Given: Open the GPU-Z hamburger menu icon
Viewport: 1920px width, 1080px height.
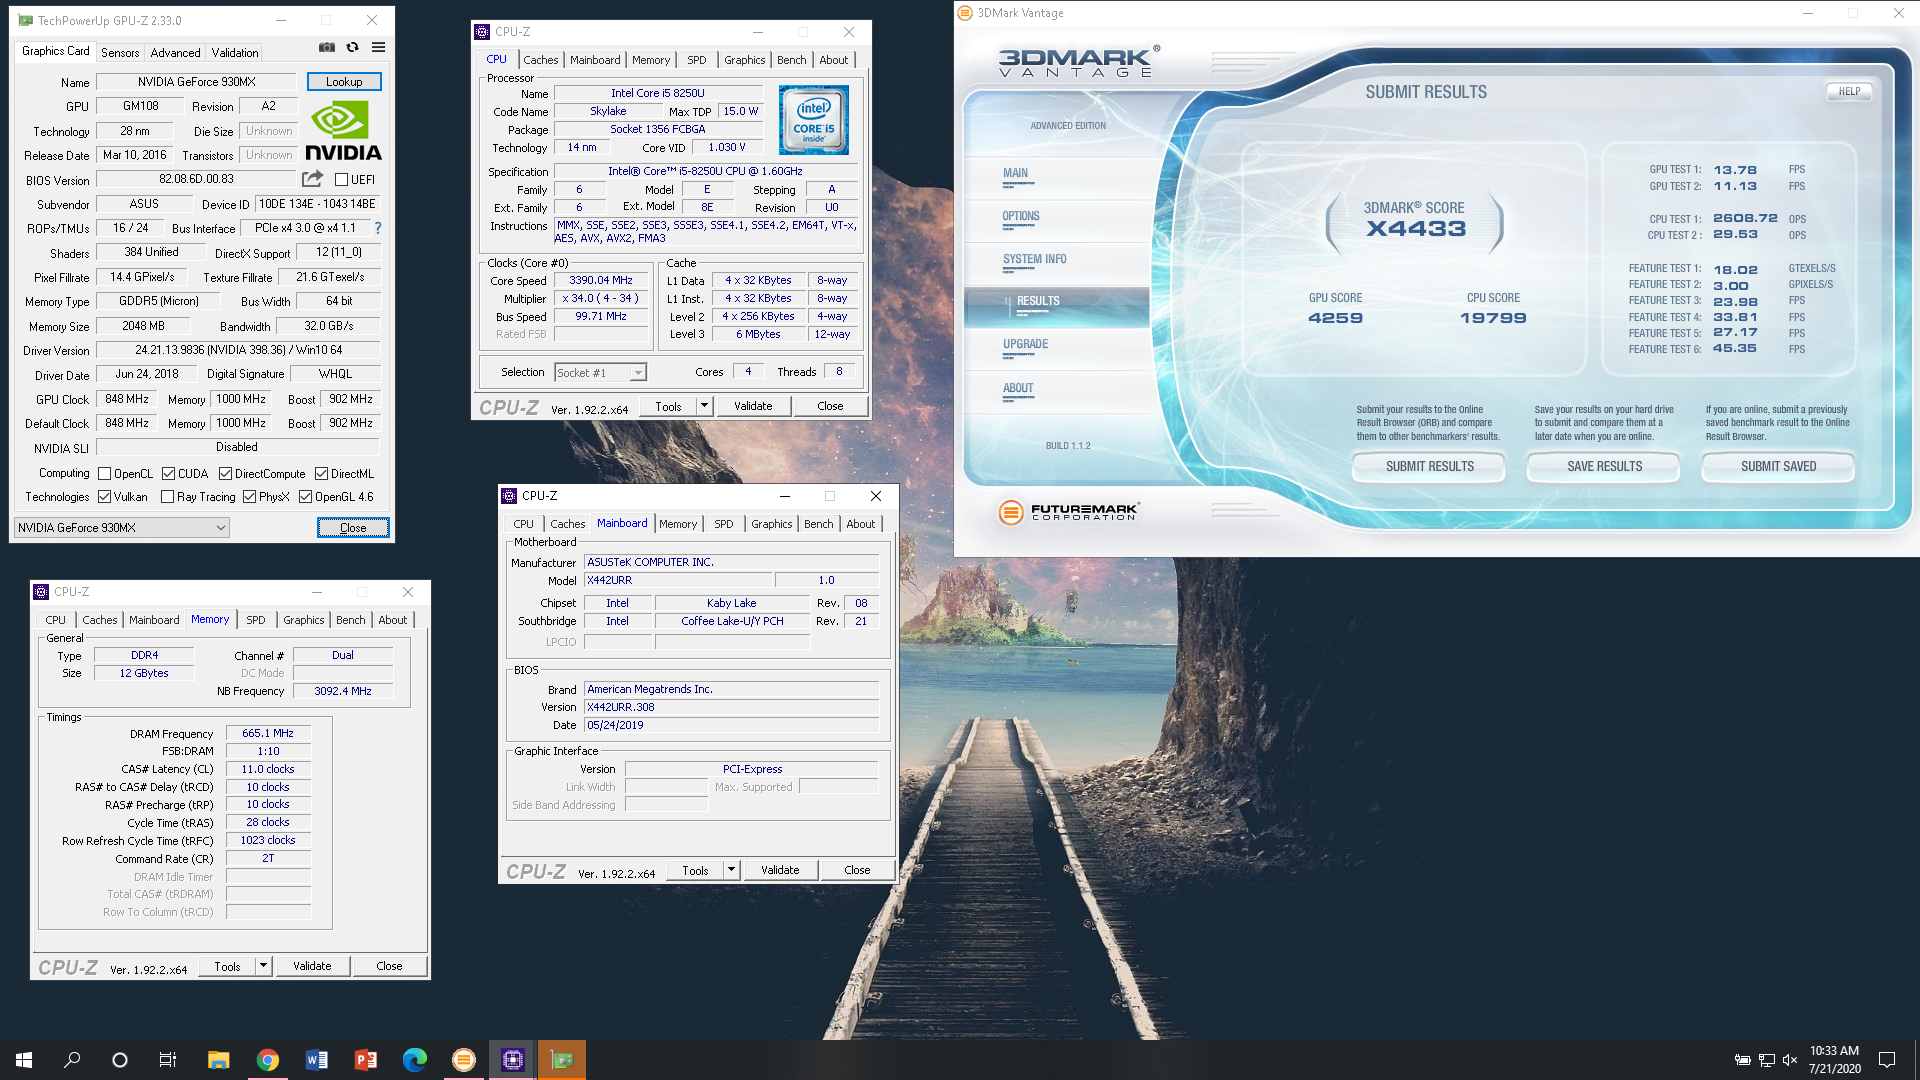Looking at the screenshot, I should click(378, 47).
